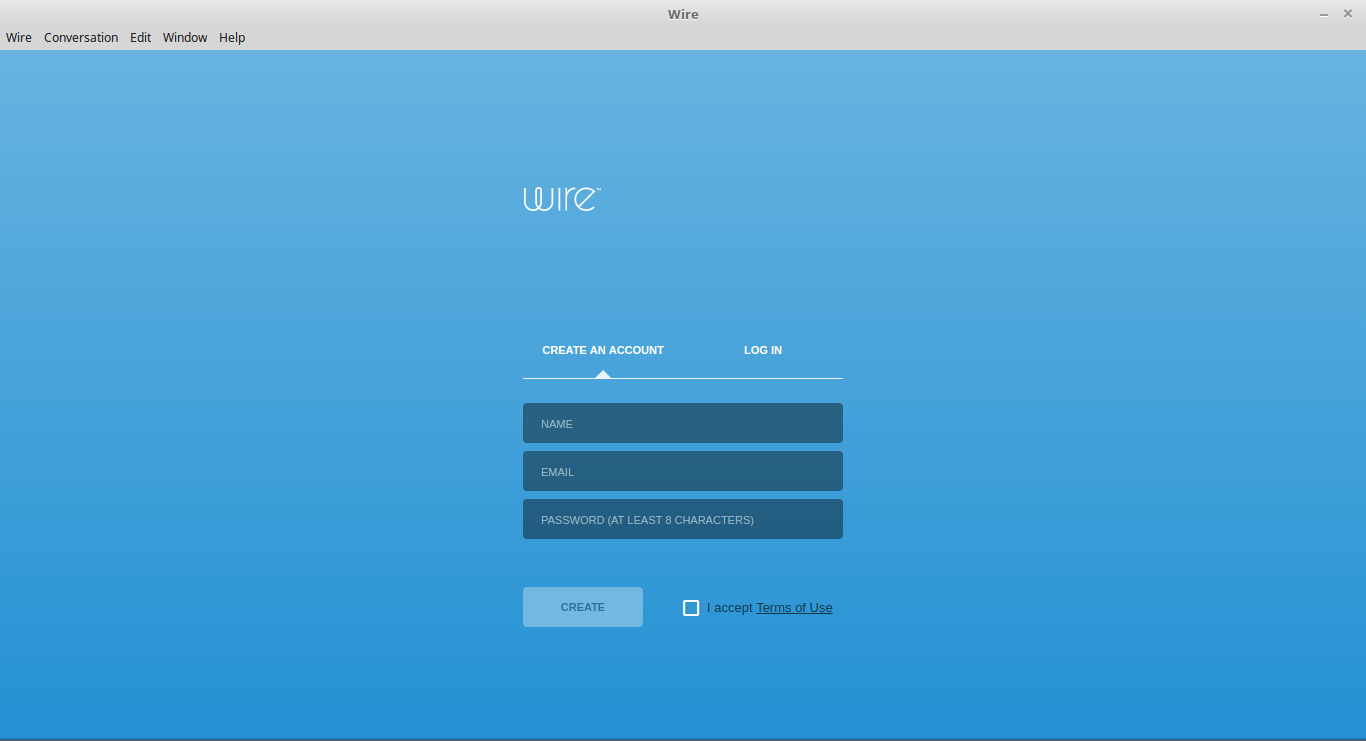Focus the Email input field
Screen dimensions: 1366x741
pos(683,471)
